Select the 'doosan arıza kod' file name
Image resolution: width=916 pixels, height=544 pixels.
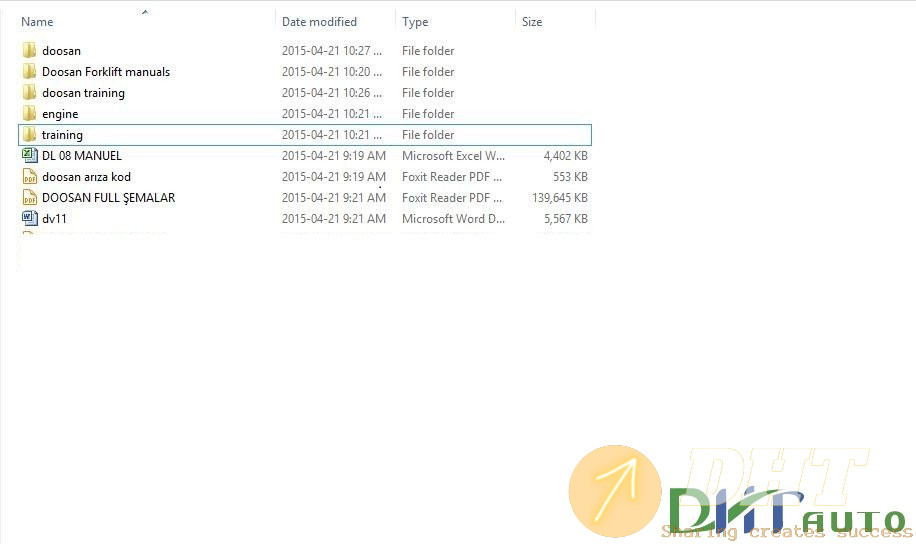[86, 177]
